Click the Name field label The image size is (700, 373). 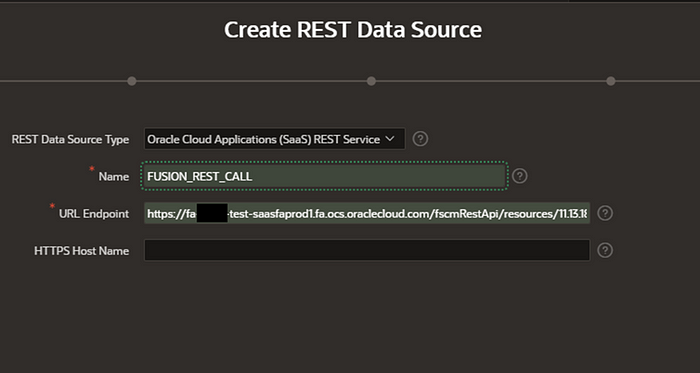point(114,177)
